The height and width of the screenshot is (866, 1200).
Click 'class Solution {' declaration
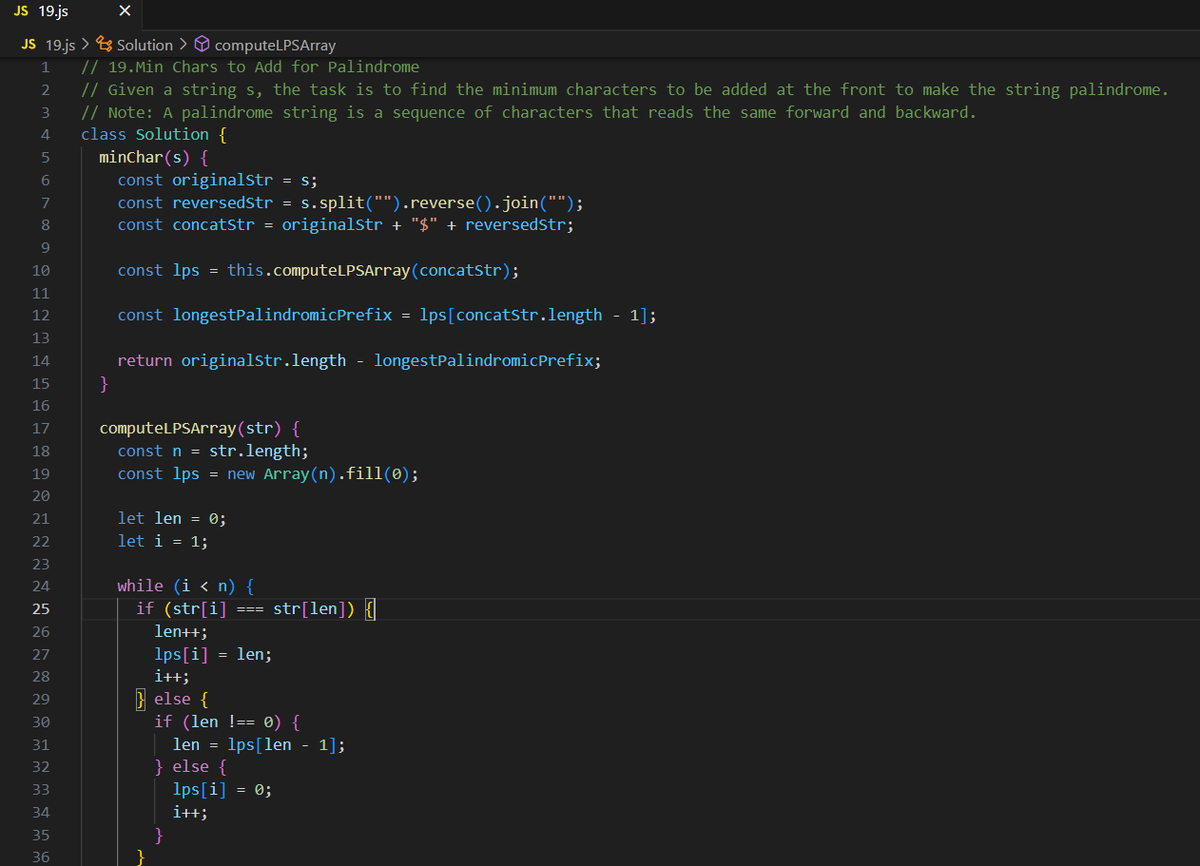(x=154, y=134)
